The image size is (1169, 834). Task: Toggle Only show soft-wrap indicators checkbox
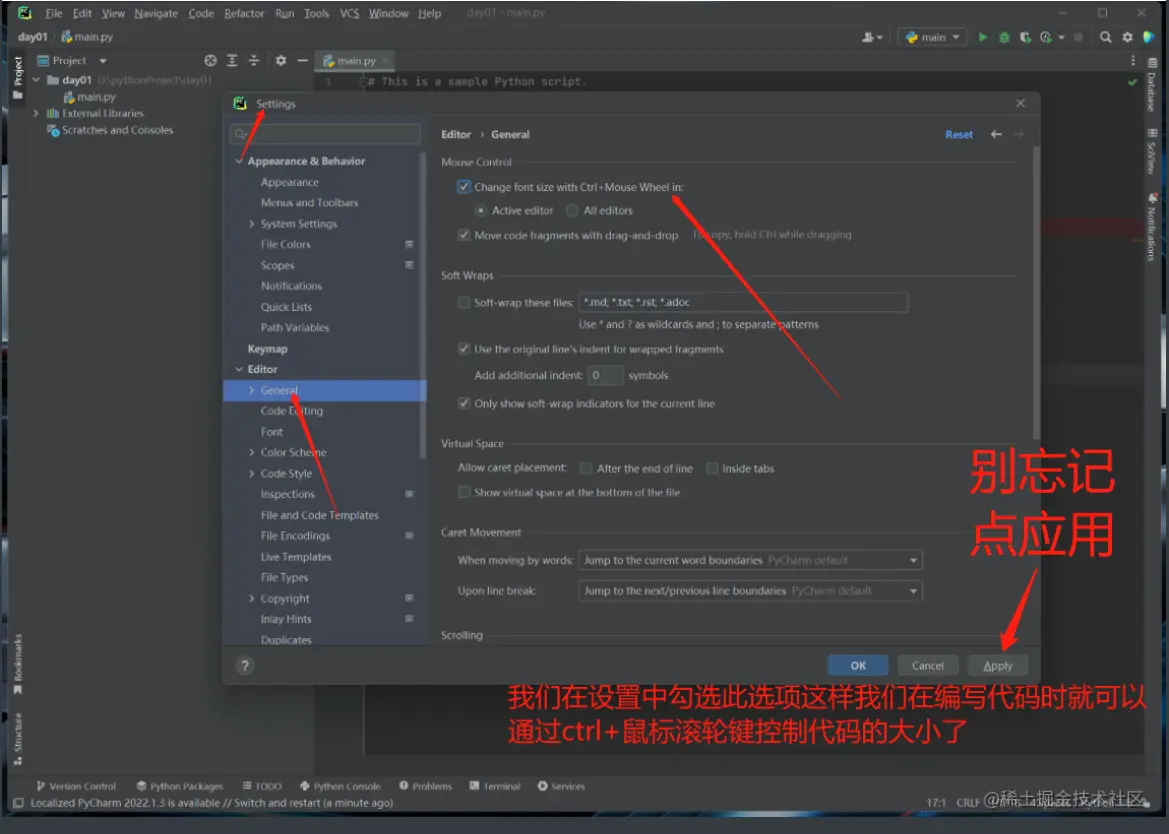pyautogui.click(x=464, y=403)
